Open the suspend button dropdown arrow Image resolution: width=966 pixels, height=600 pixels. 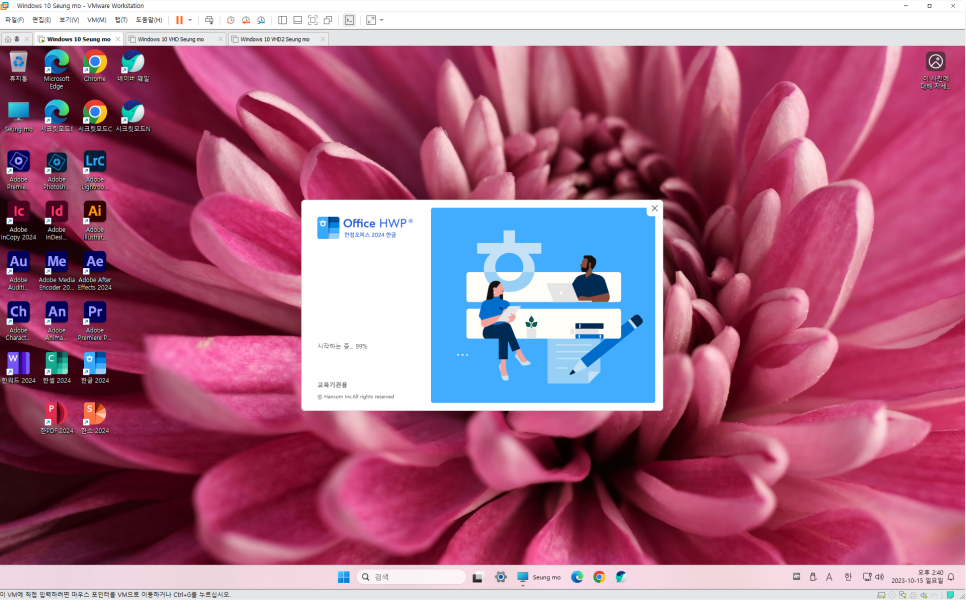(190, 20)
